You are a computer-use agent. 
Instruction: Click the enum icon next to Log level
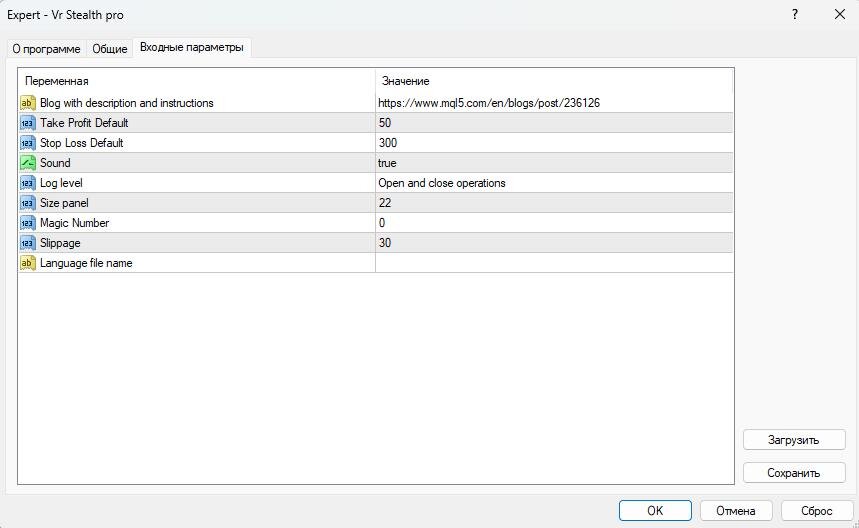pyautogui.click(x=27, y=183)
